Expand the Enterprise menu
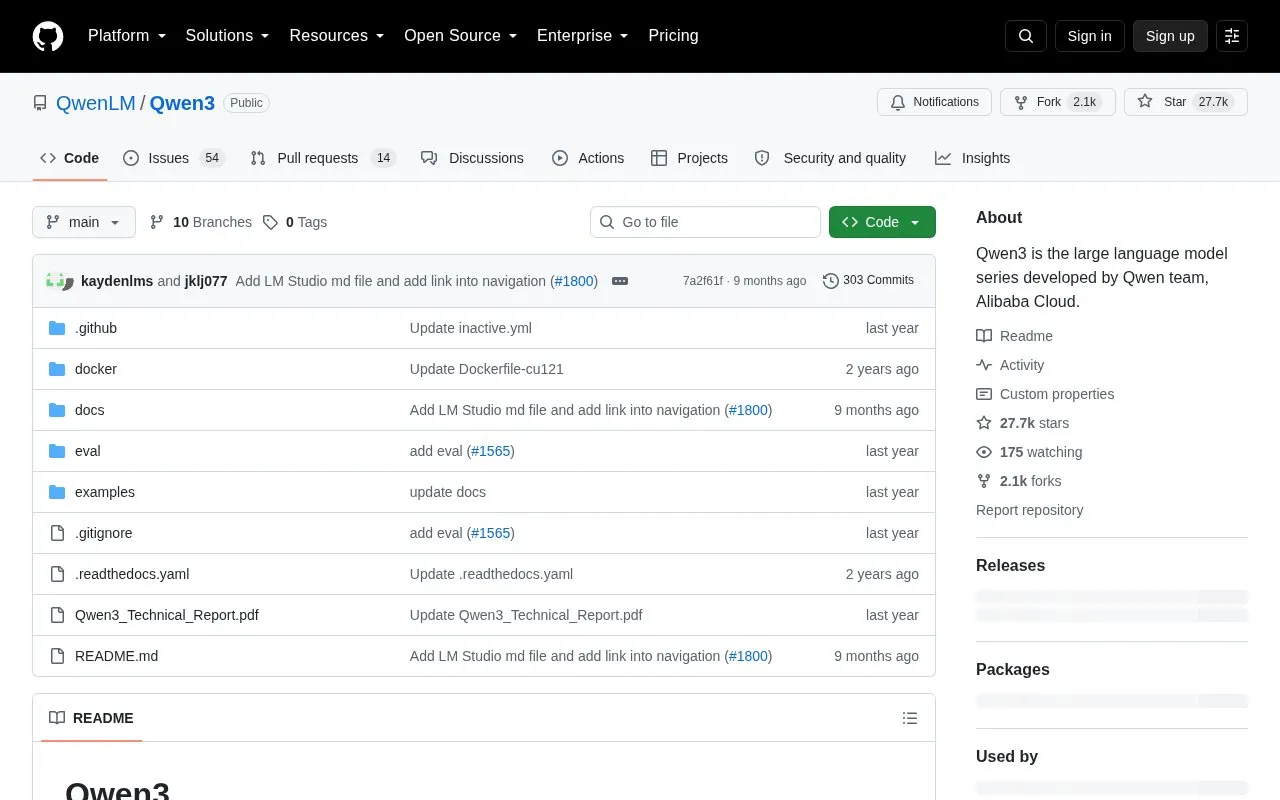1280x800 pixels. click(583, 36)
